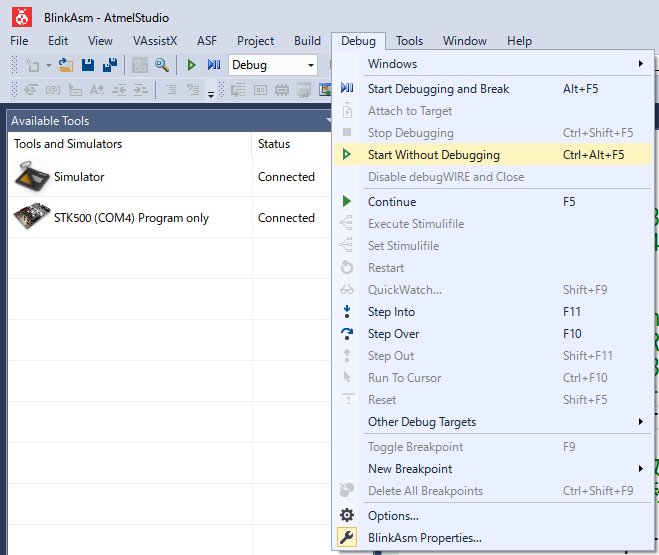The width and height of the screenshot is (659, 555).
Task: Click the Available Tools panel dropdown arrow
Action: (x=328, y=121)
